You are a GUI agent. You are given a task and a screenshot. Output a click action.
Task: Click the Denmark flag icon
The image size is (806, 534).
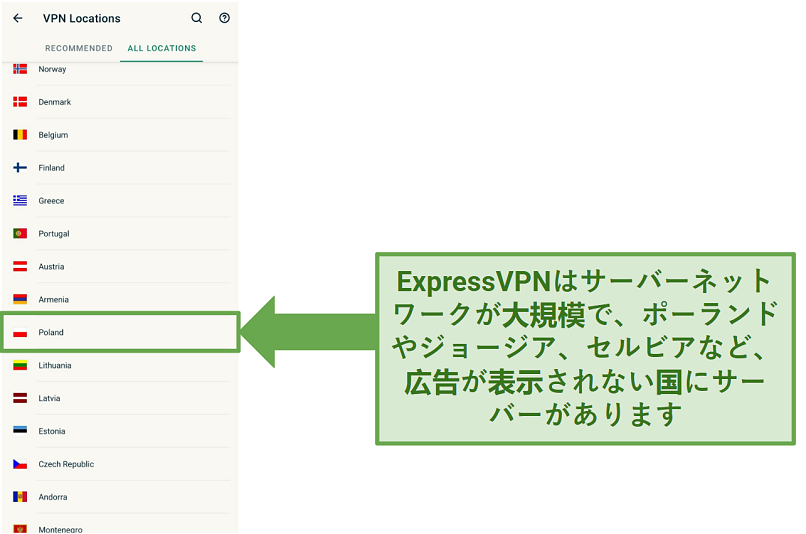point(20,102)
